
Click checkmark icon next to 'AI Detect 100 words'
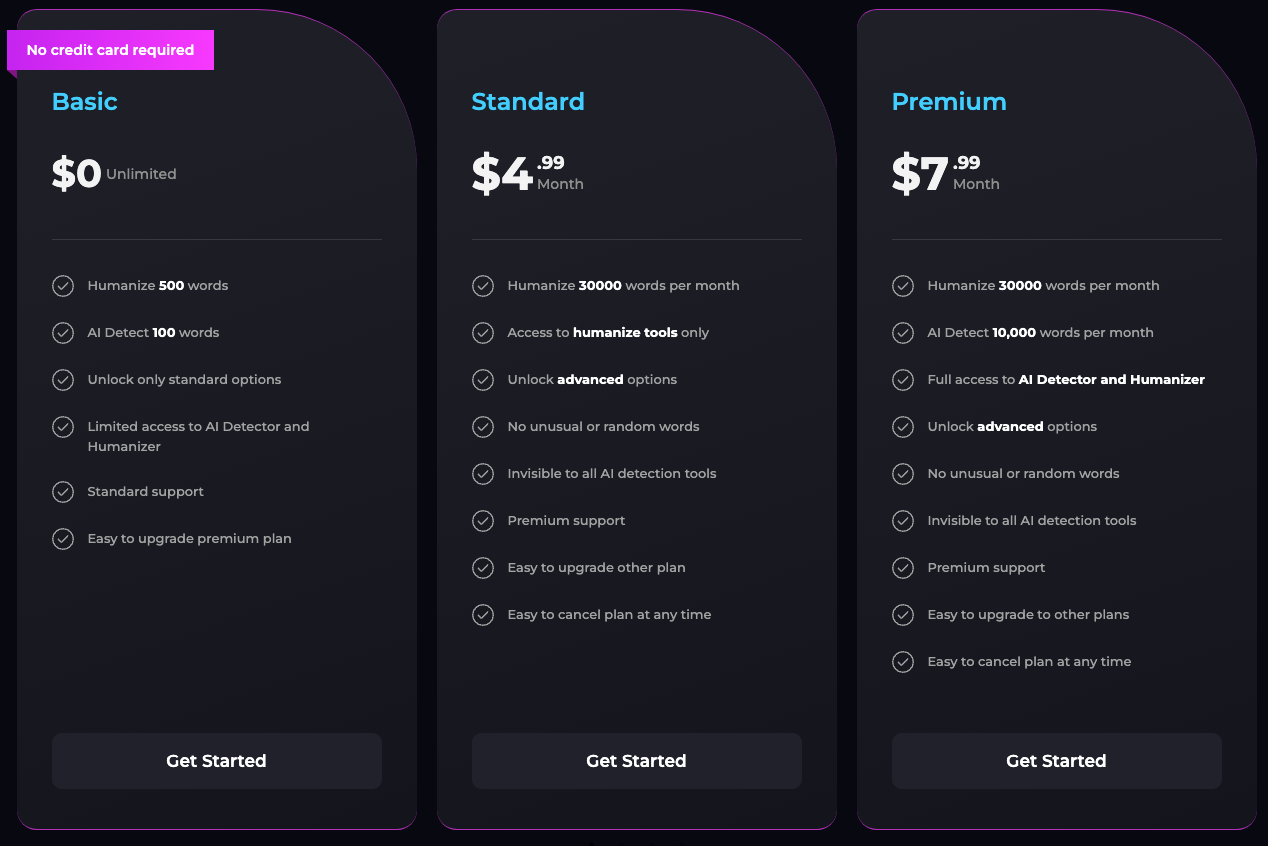63,333
